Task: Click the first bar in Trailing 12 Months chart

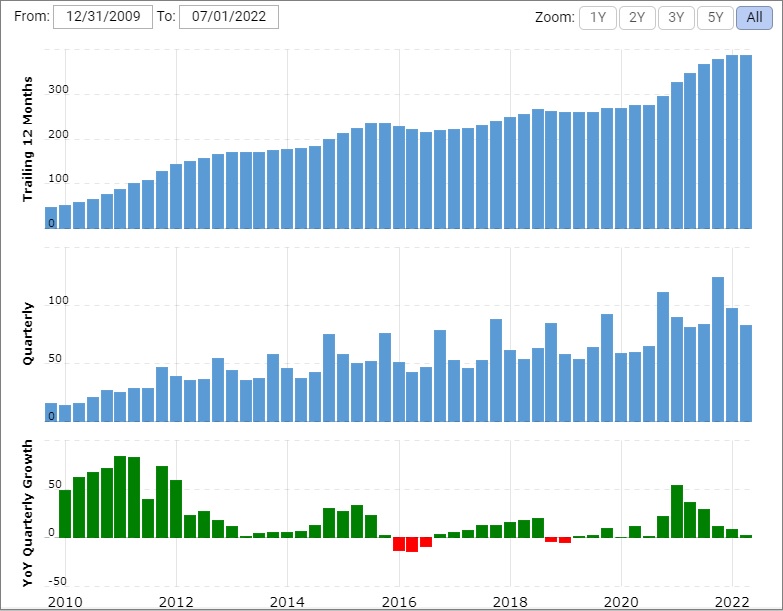Action: click(x=51, y=218)
